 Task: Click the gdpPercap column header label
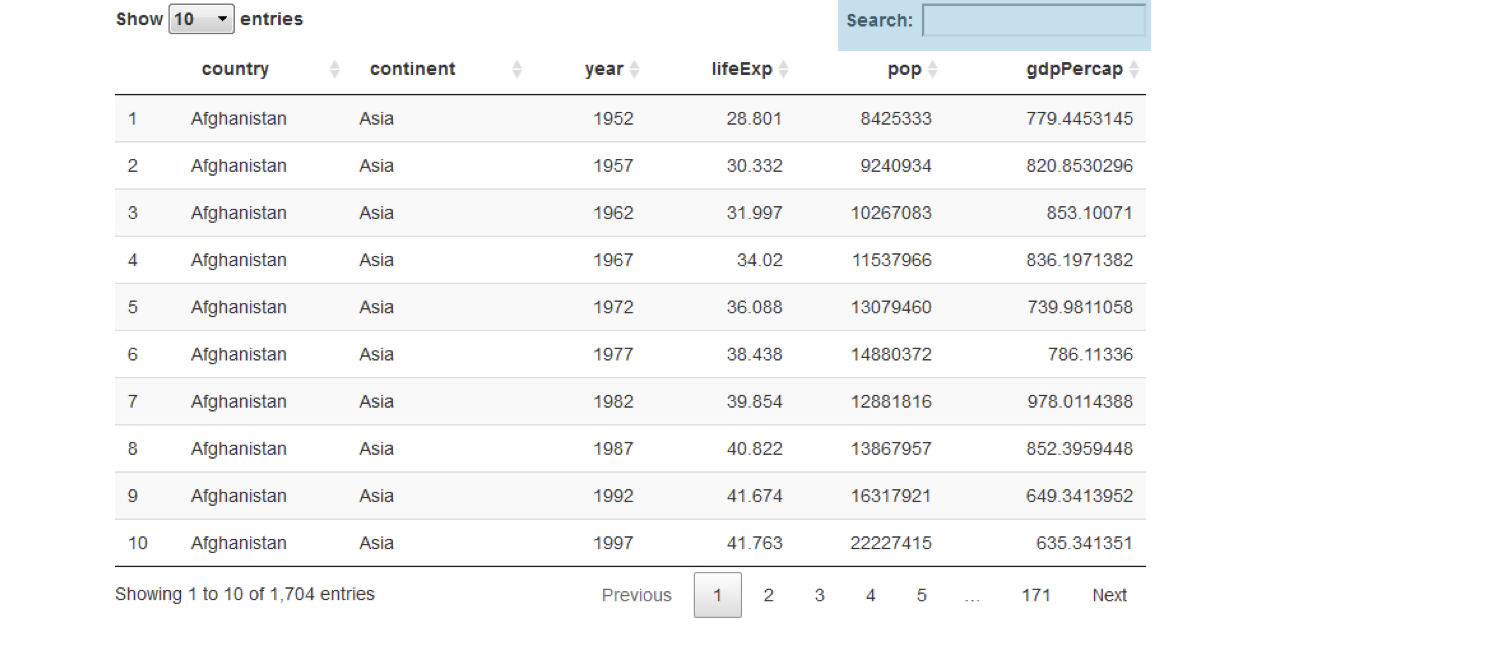tap(1074, 69)
